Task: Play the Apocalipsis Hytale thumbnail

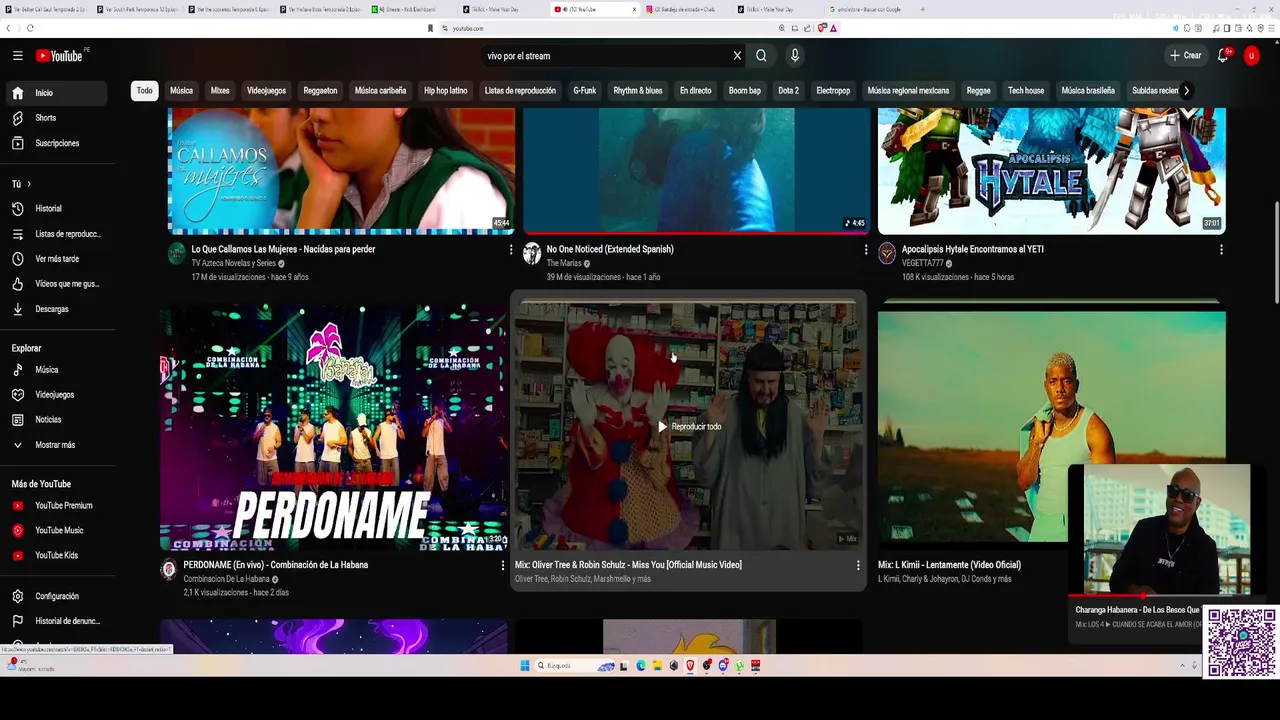Action: (x=1051, y=171)
